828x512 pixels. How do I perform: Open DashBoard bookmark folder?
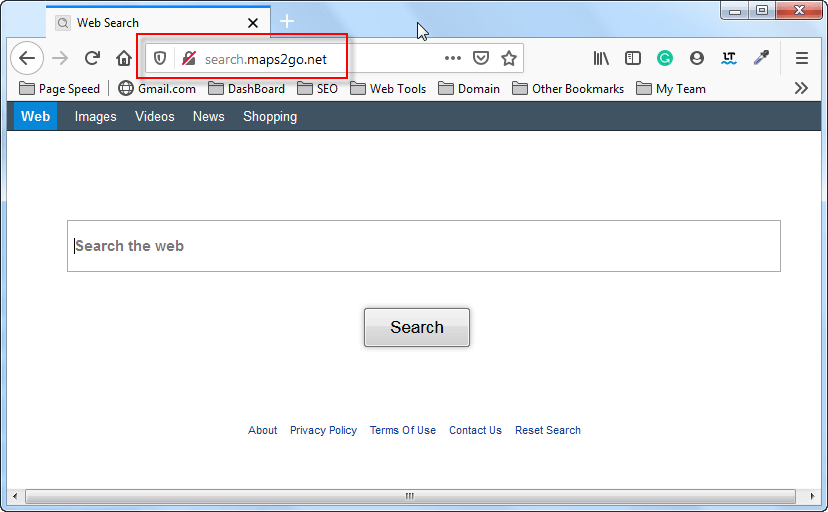pos(246,89)
